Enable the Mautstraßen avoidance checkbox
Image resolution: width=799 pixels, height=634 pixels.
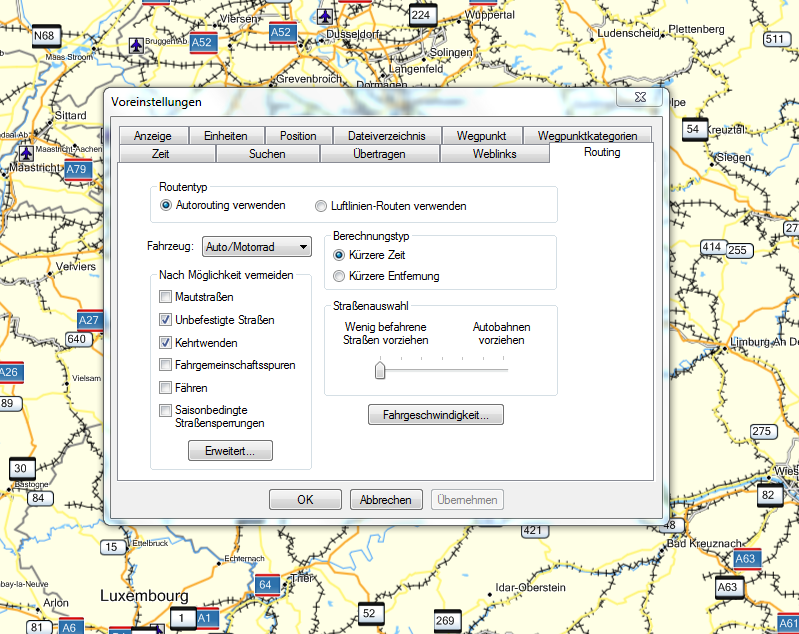click(165, 297)
